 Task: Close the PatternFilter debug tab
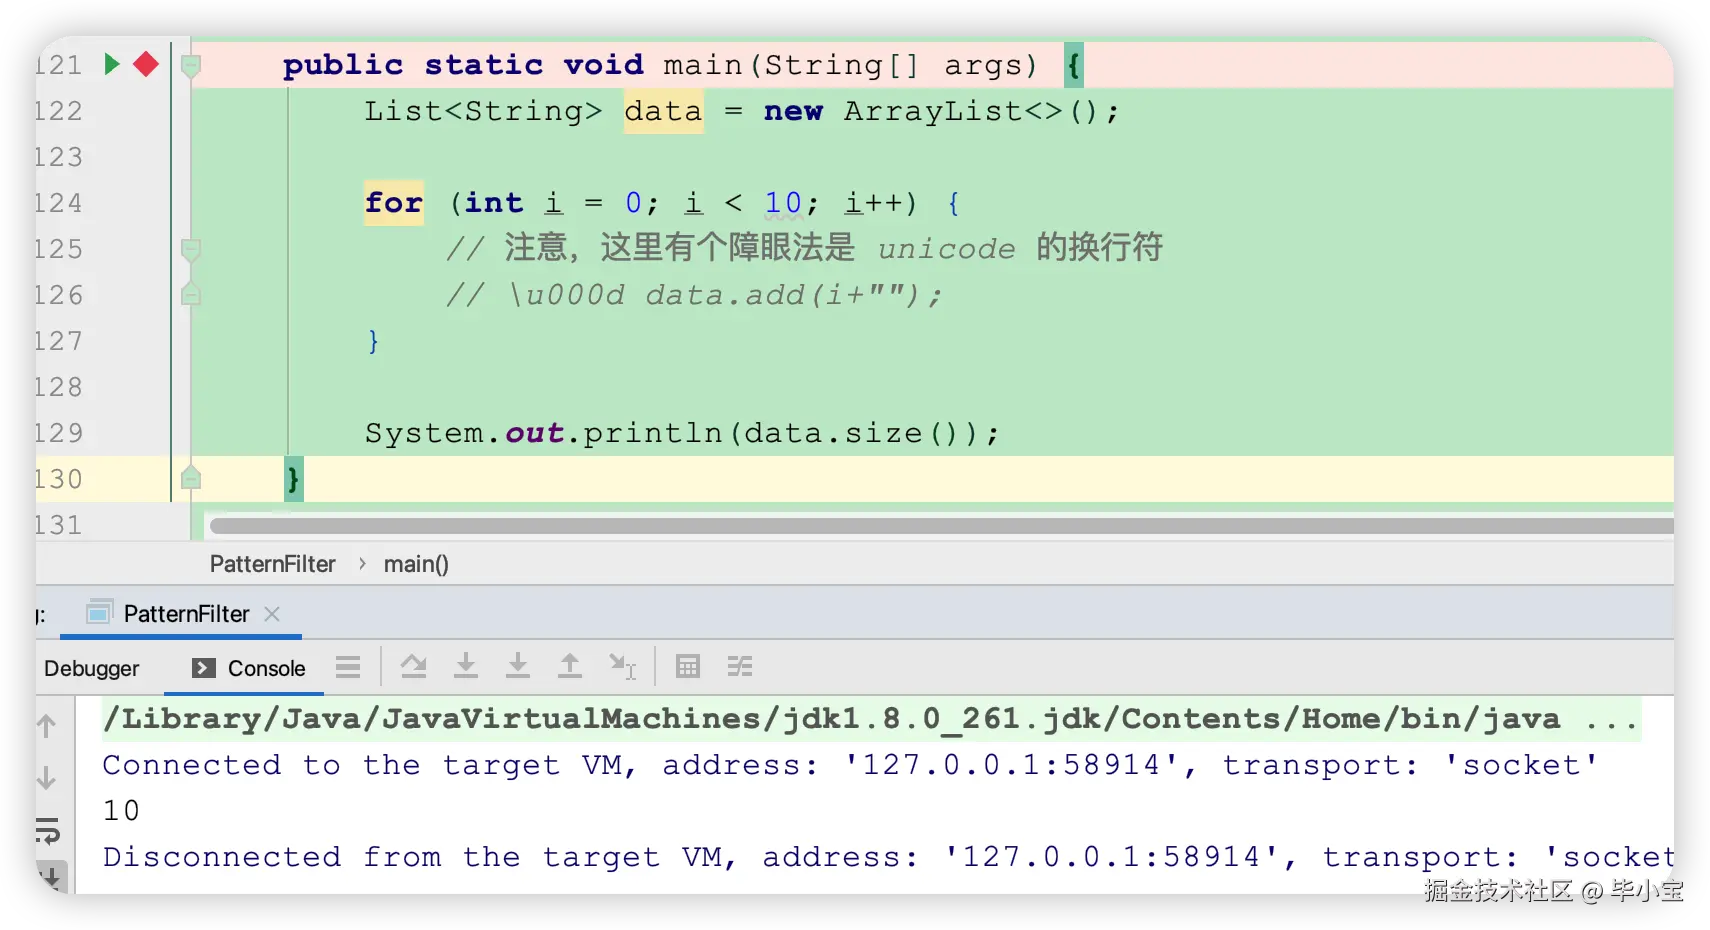[x=272, y=614]
